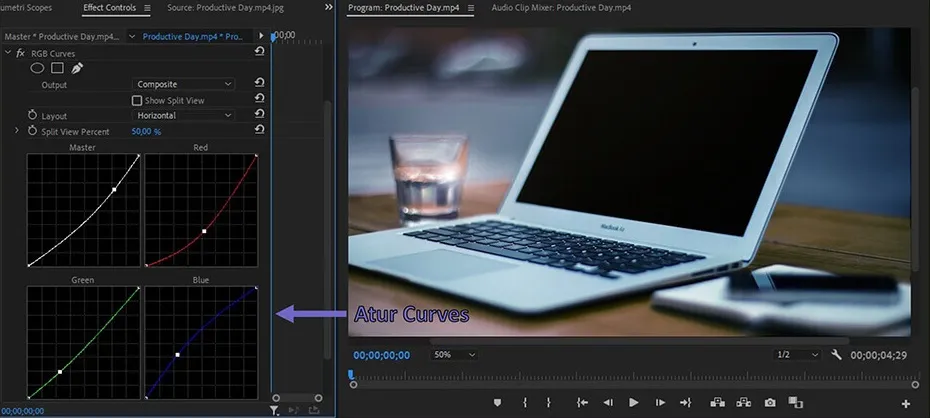
Task: Export a frame with the camera icon
Action: pyautogui.click(x=770, y=403)
